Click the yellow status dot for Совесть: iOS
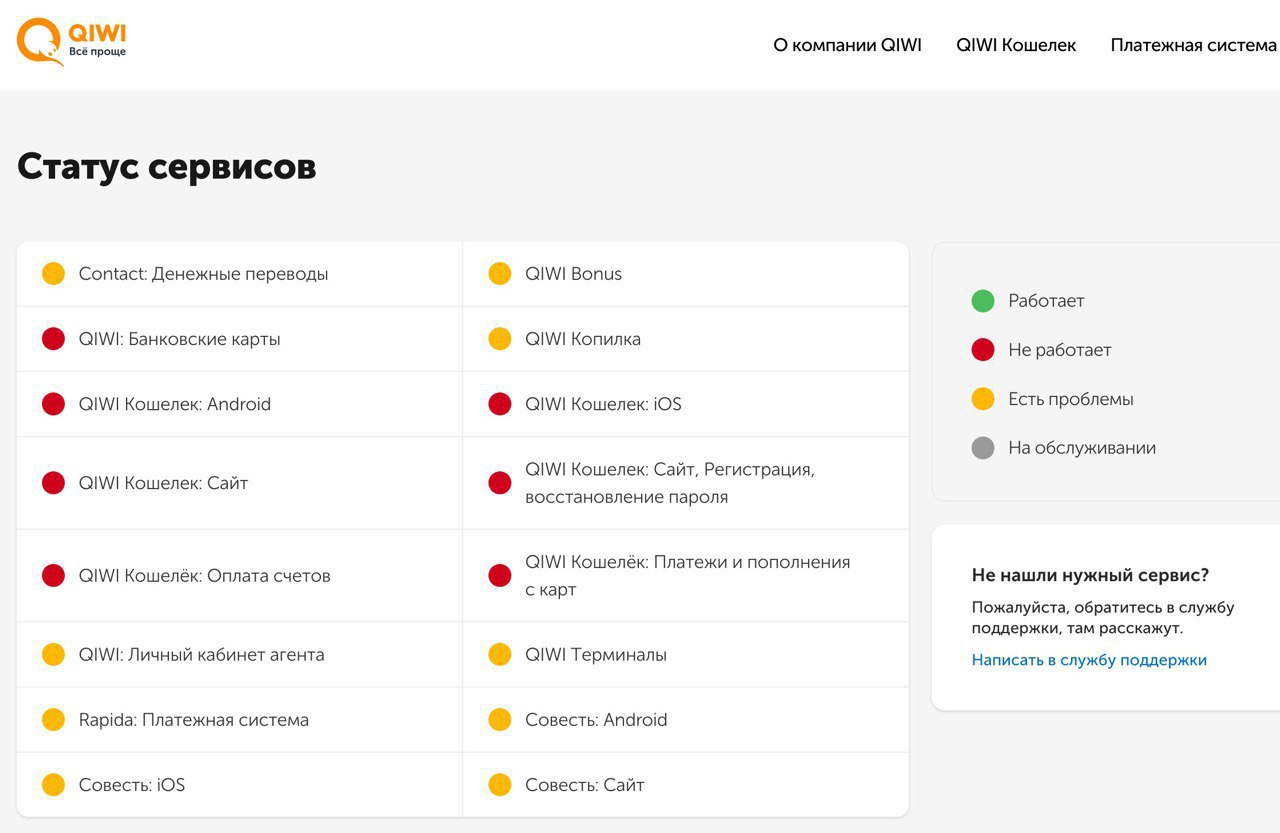 (53, 785)
